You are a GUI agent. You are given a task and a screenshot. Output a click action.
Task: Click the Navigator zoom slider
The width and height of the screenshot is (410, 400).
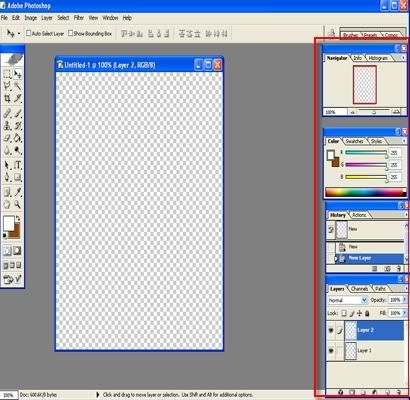coord(374,112)
